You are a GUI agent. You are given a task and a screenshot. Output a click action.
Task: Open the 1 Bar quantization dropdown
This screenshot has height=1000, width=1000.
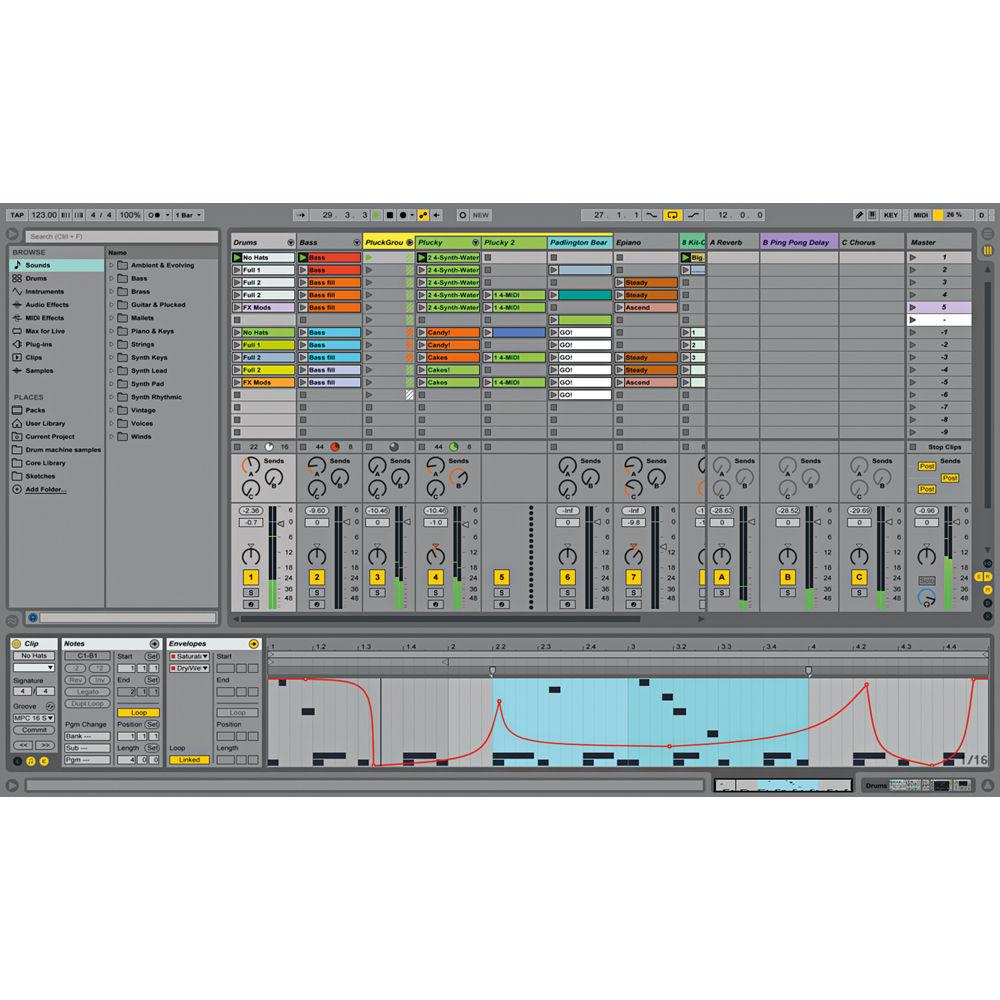(x=187, y=214)
